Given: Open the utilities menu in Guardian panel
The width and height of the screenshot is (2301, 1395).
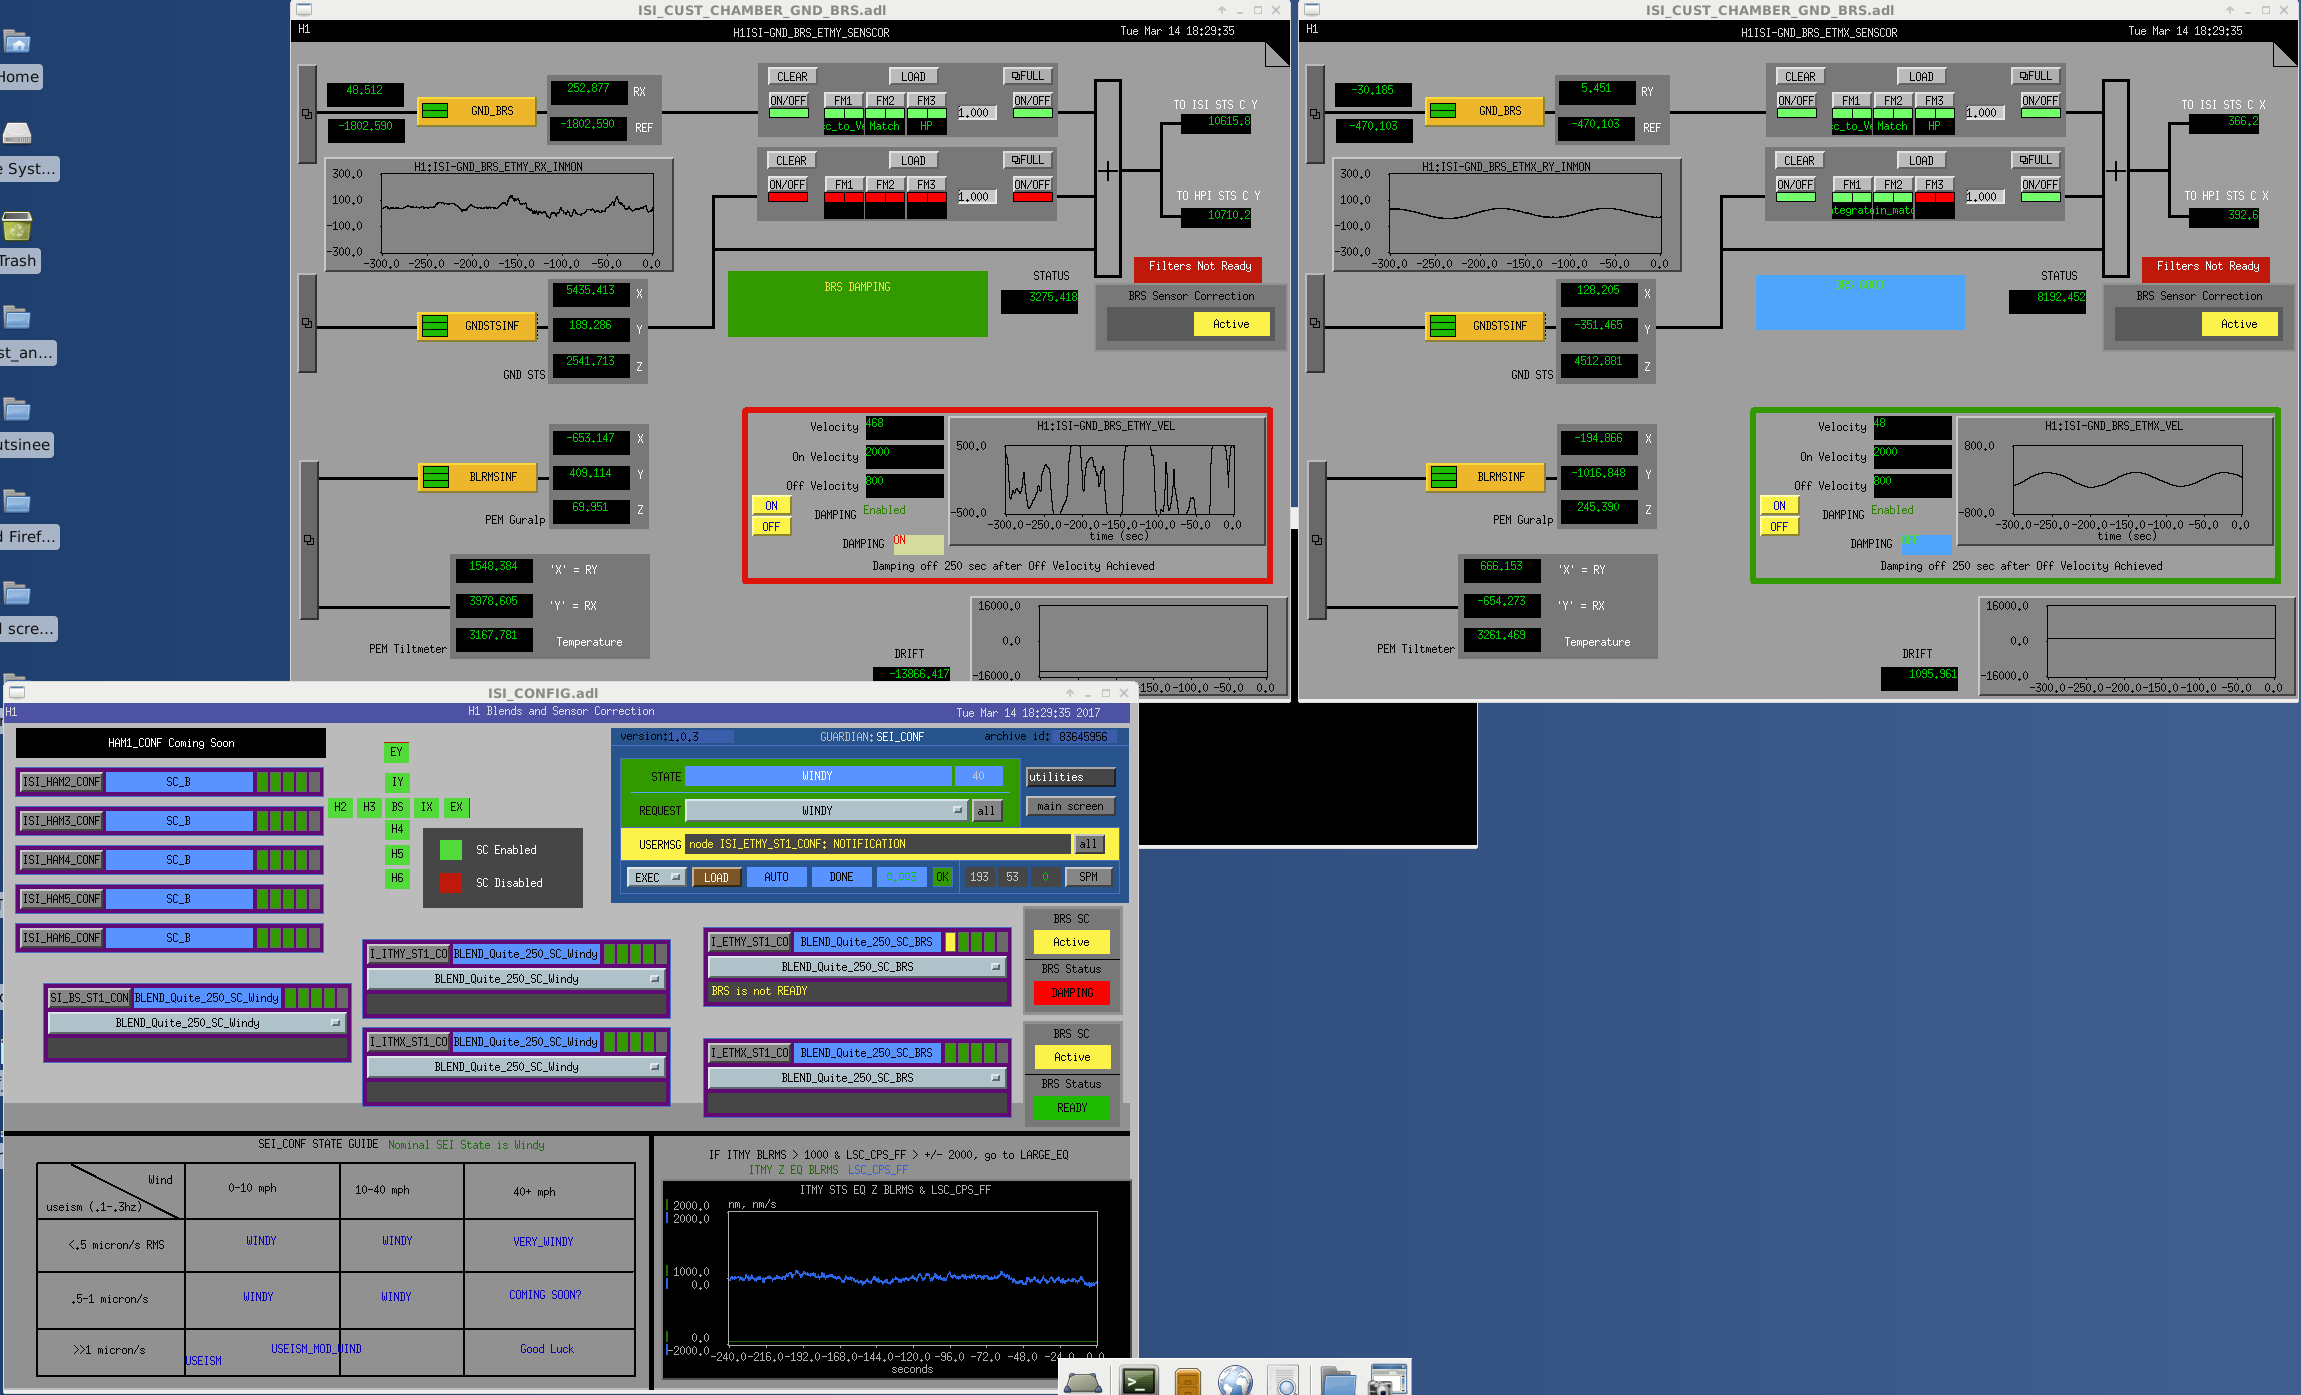Looking at the screenshot, I should point(1070,777).
